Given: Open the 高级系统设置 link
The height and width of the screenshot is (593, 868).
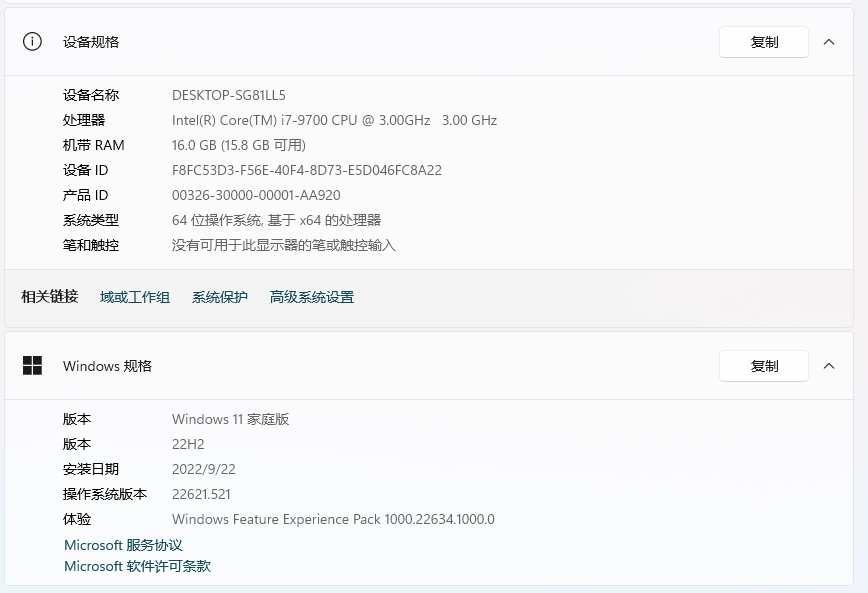Looking at the screenshot, I should pyautogui.click(x=312, y=297).
